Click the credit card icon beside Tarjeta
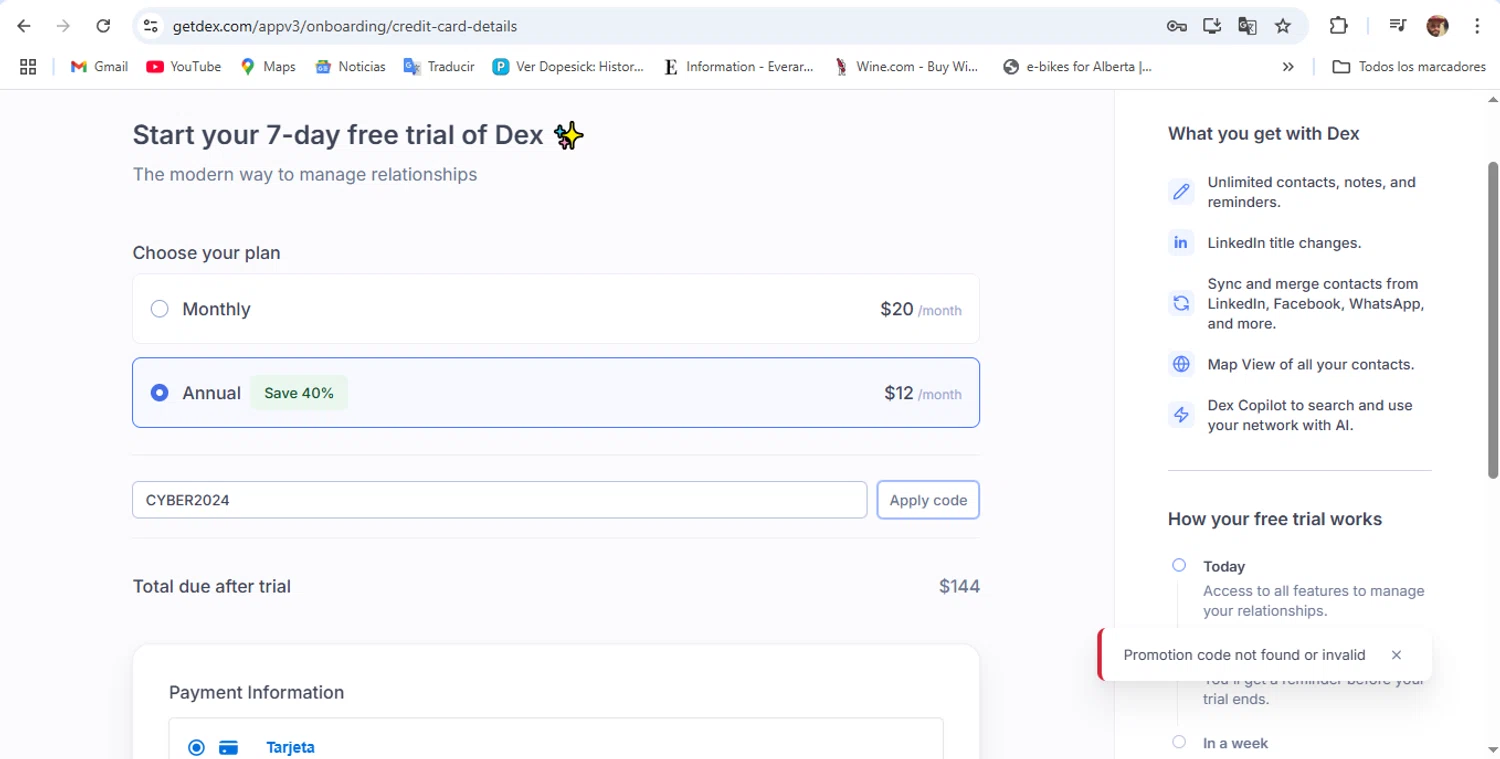Viewport: 1500px width, 759px height. click(228, 747)
